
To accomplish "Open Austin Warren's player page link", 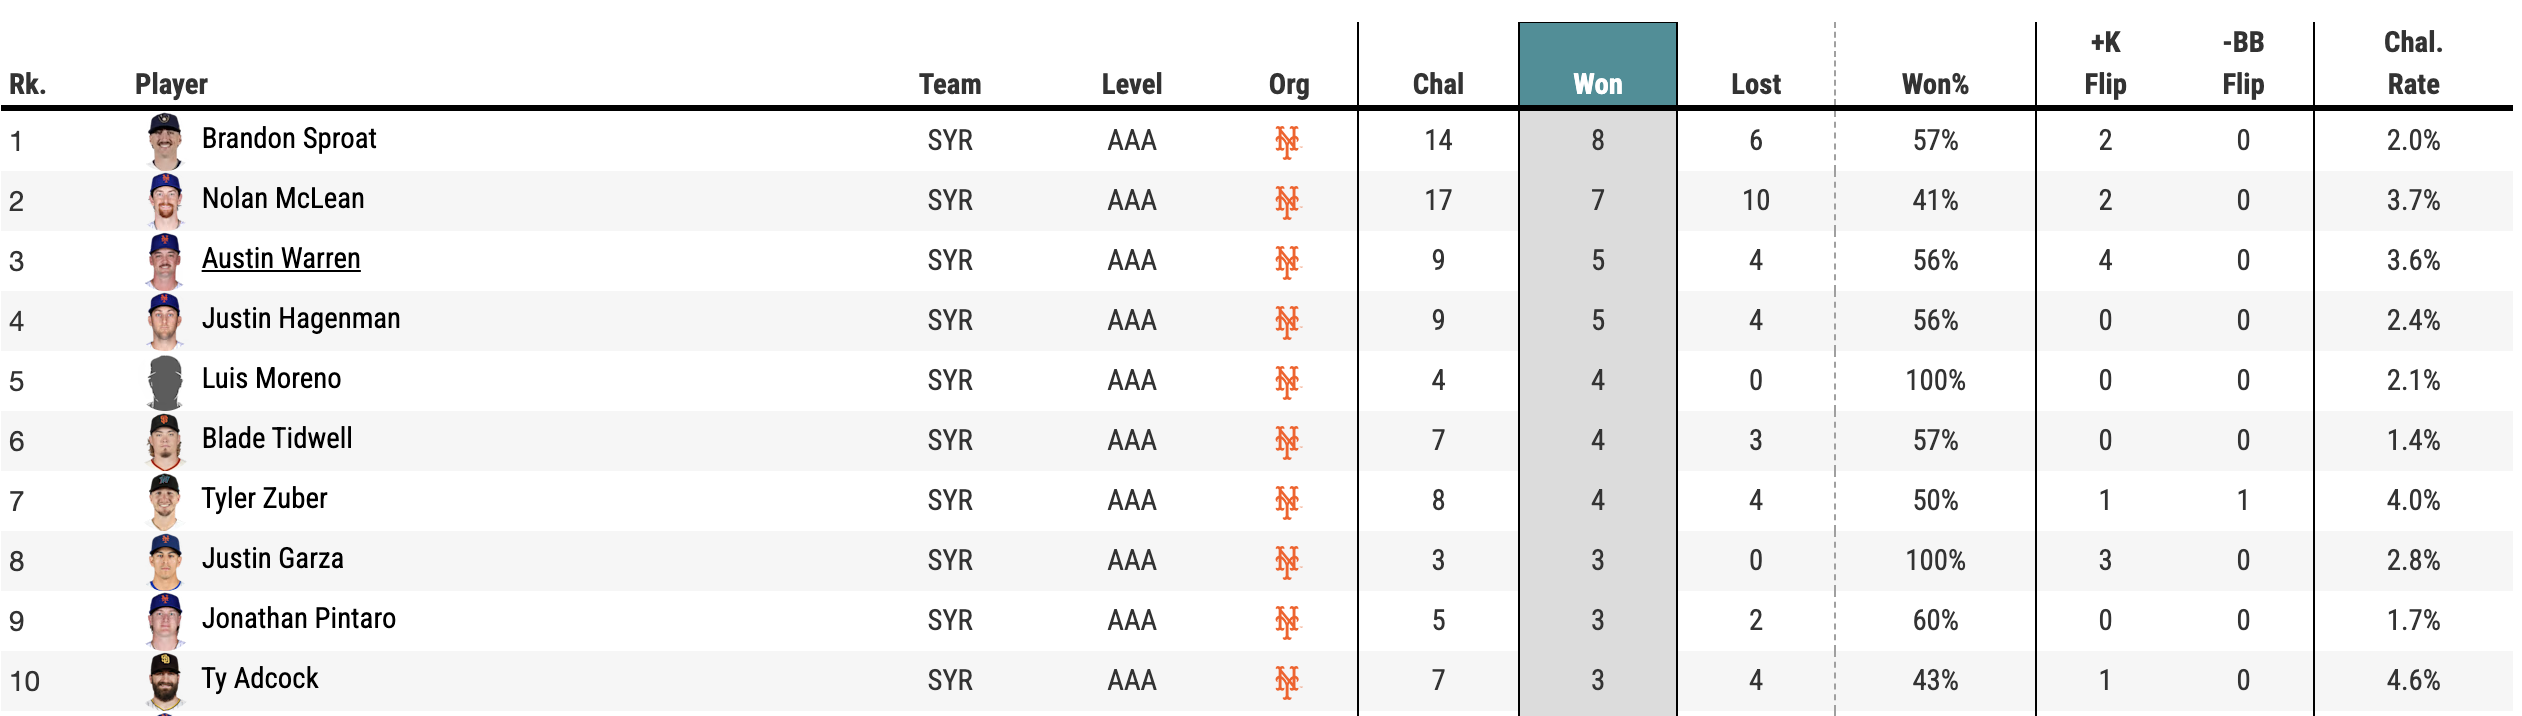I will (281, 259).
